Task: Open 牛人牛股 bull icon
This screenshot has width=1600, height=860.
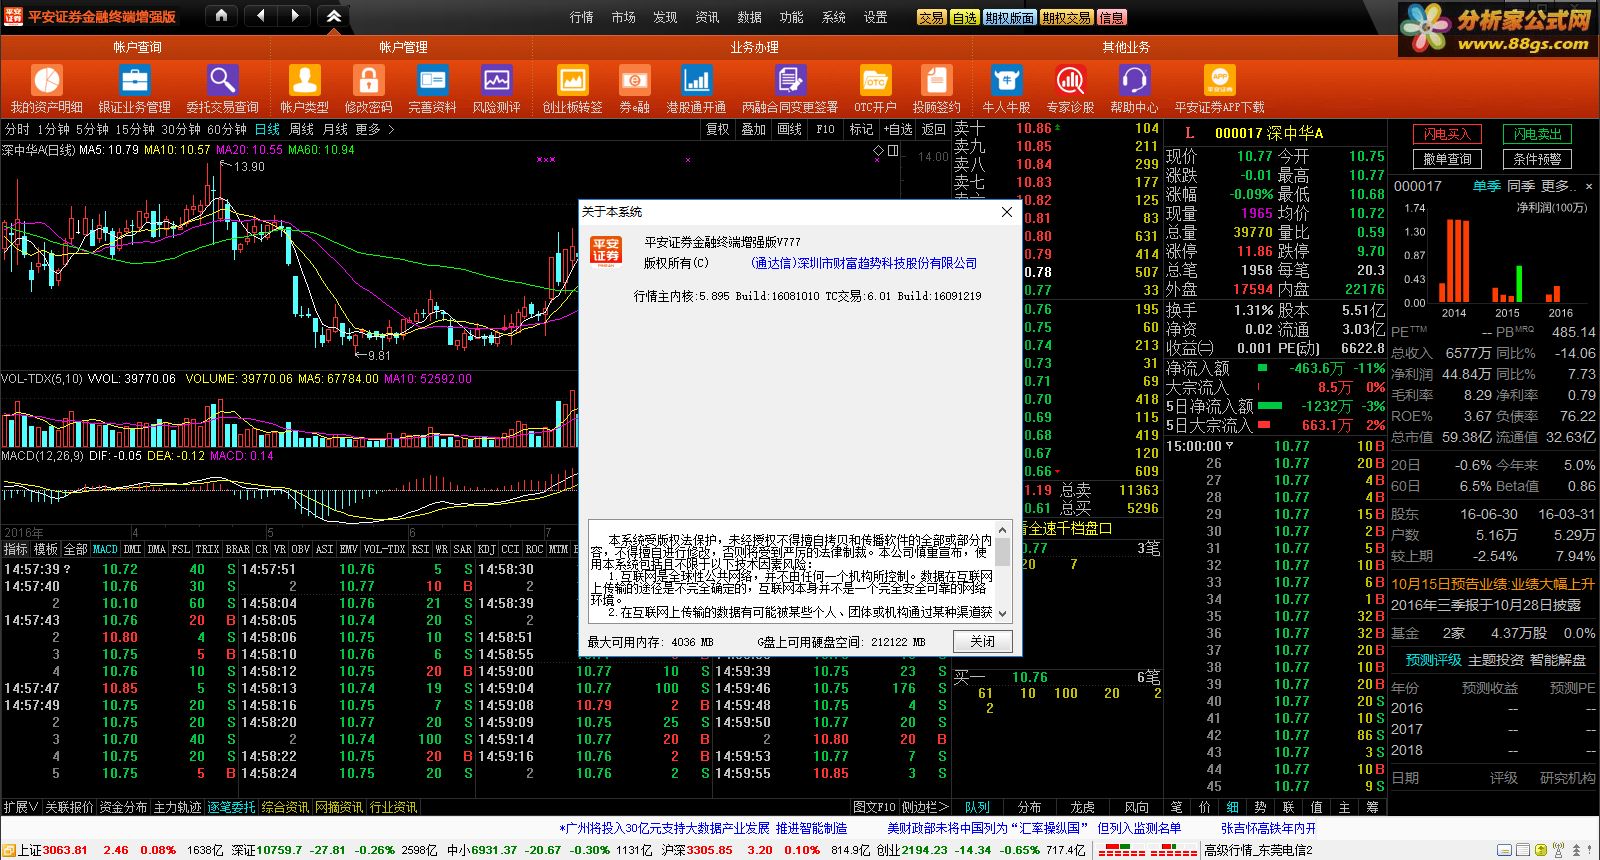Action: [1006, 80]
